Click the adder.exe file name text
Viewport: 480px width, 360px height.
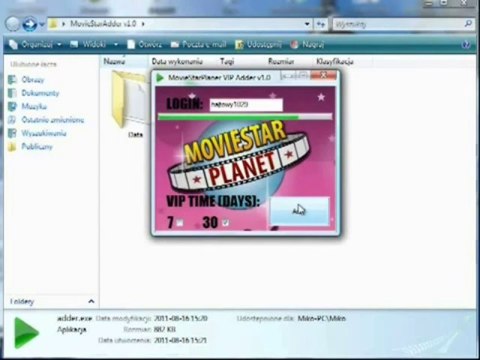click(74, 318)
